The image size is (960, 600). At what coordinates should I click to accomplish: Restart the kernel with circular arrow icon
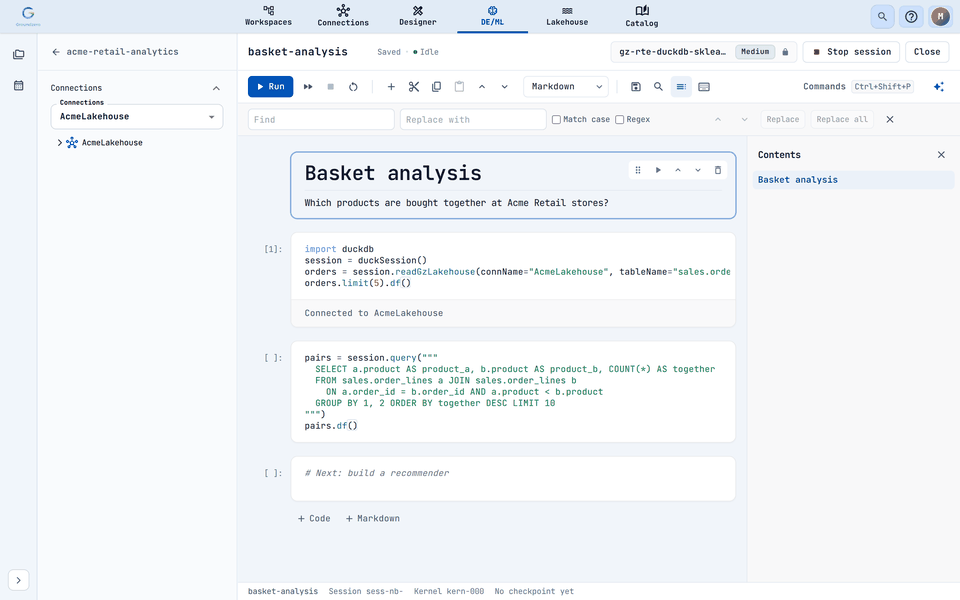353,87
